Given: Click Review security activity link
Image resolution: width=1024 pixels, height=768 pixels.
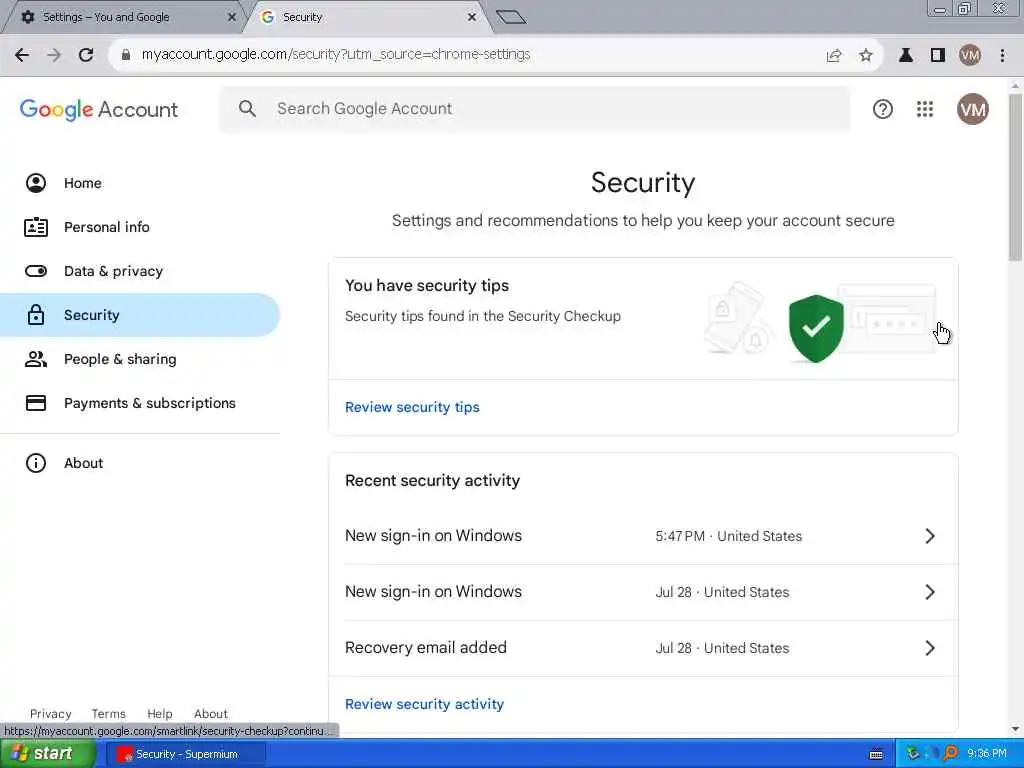Looking at the screenshot, I should 424,704.
